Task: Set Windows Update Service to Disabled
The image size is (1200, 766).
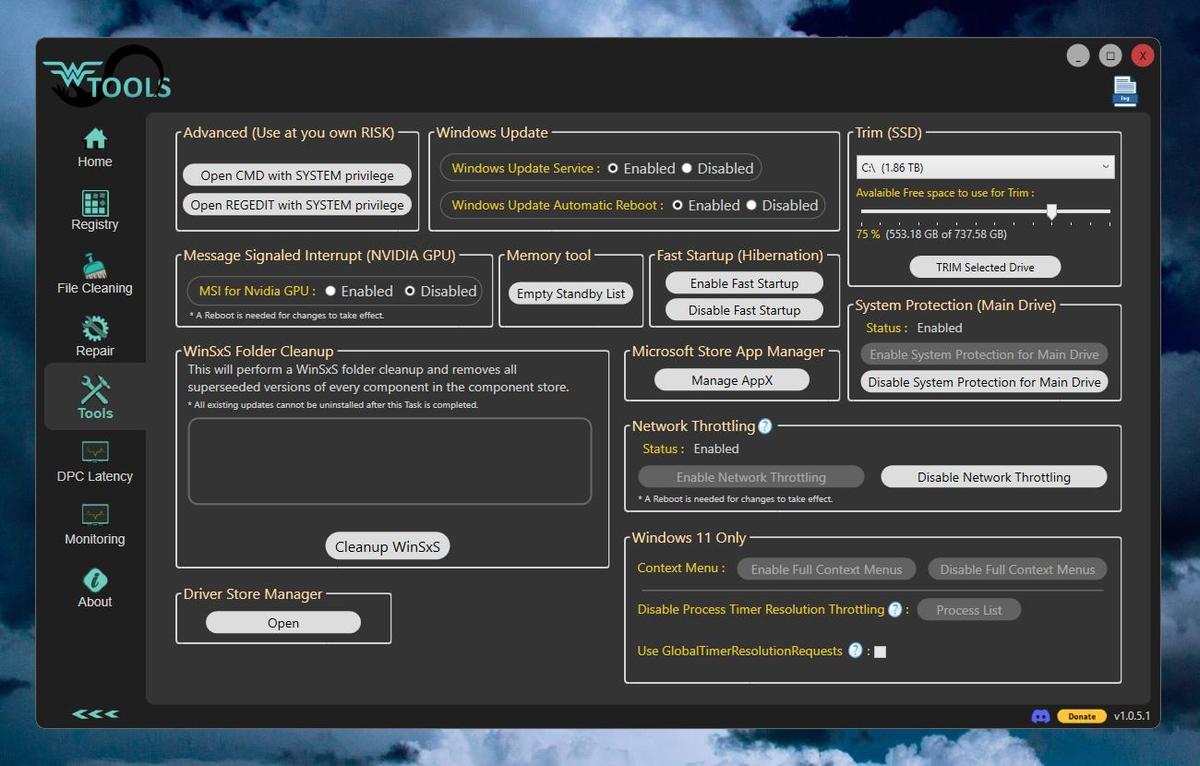Action: pyautogui.click(x=687, y=168)
